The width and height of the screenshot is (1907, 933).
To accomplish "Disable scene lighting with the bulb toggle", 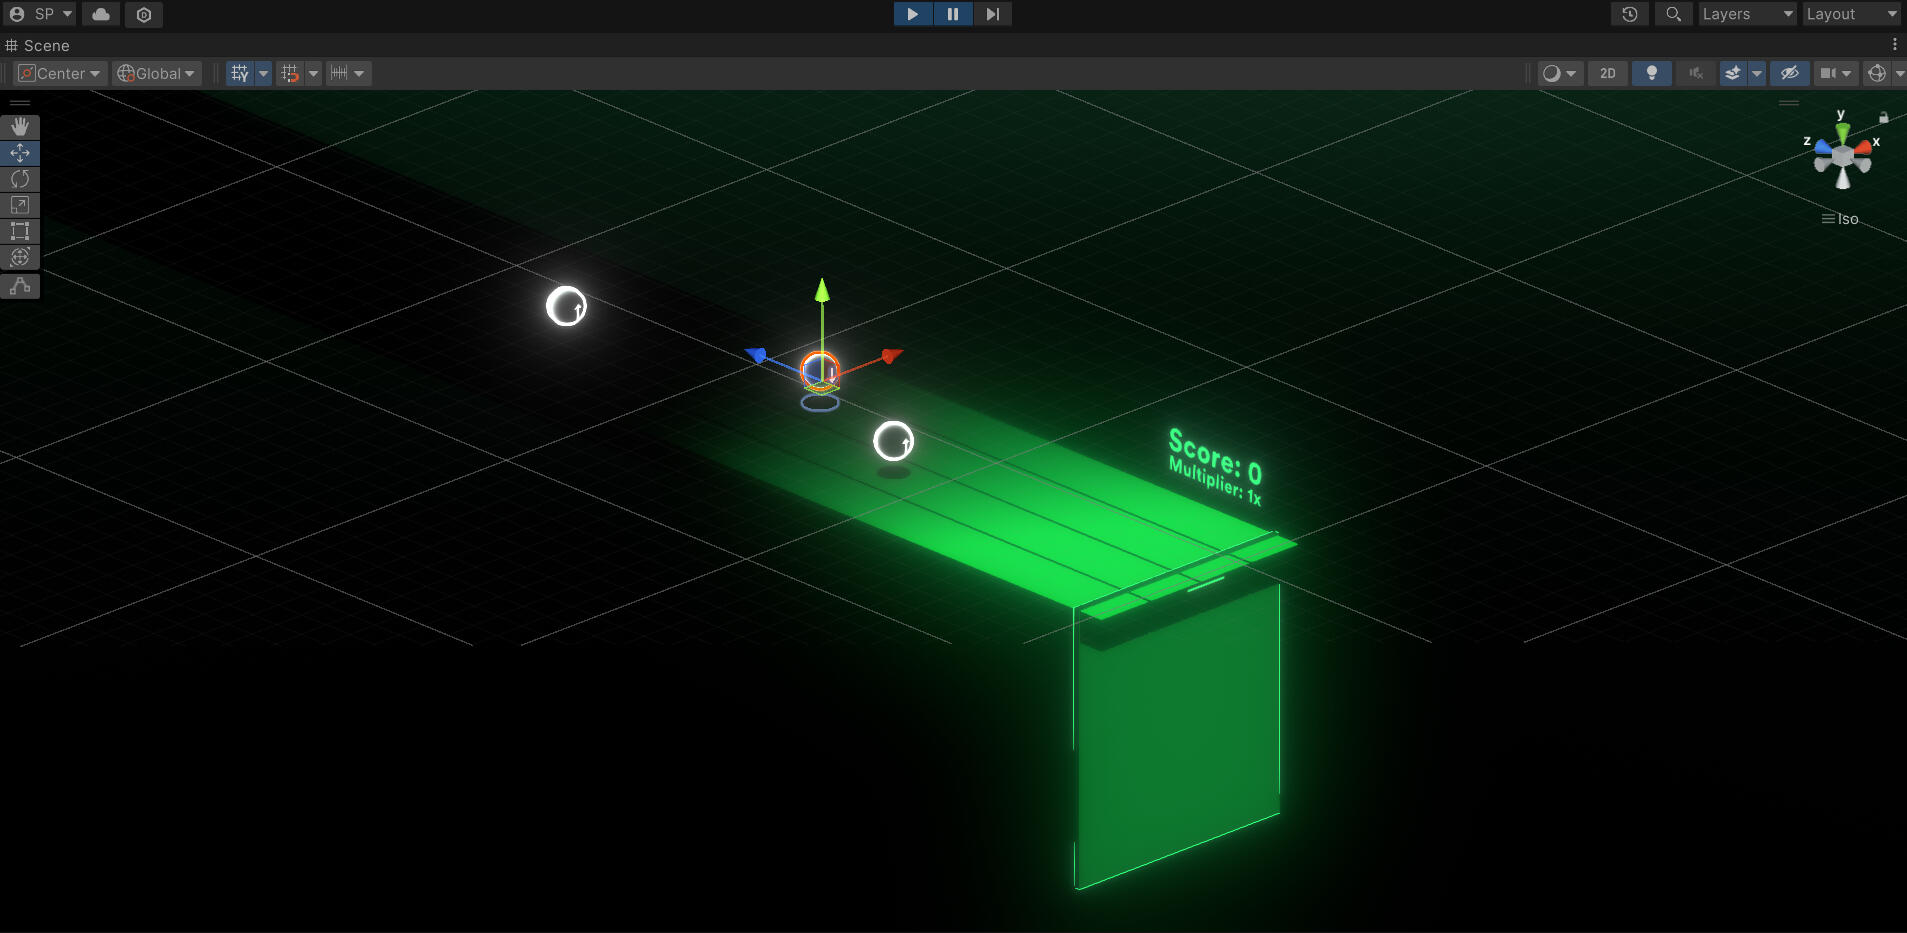I will [1651, 73].
